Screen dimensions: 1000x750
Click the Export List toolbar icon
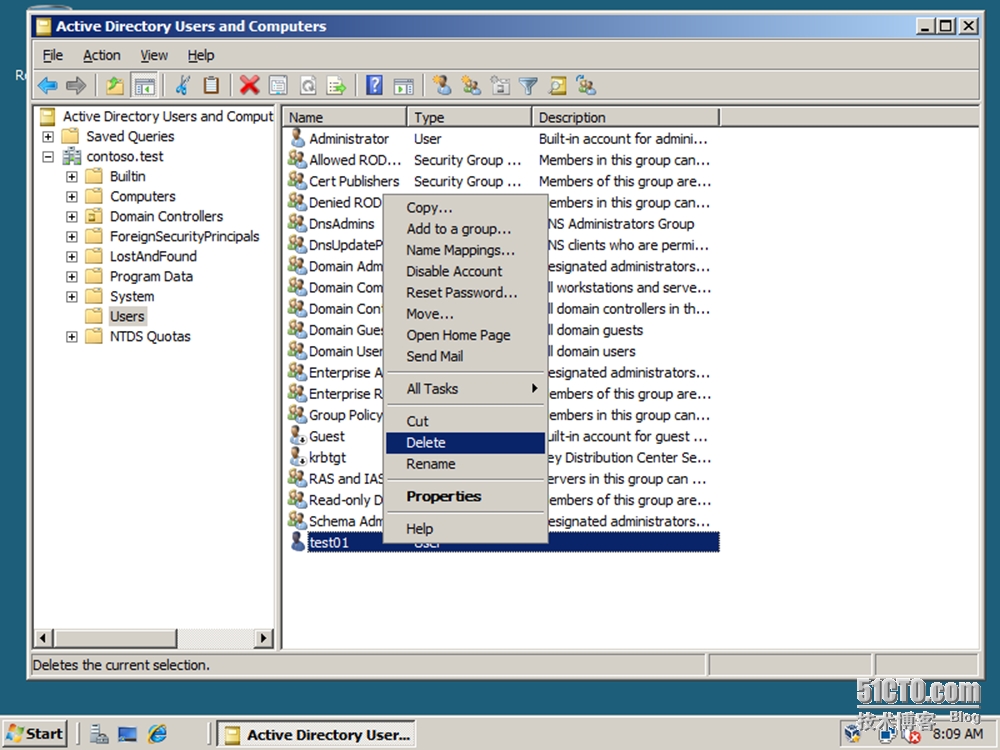coord(336,85)
